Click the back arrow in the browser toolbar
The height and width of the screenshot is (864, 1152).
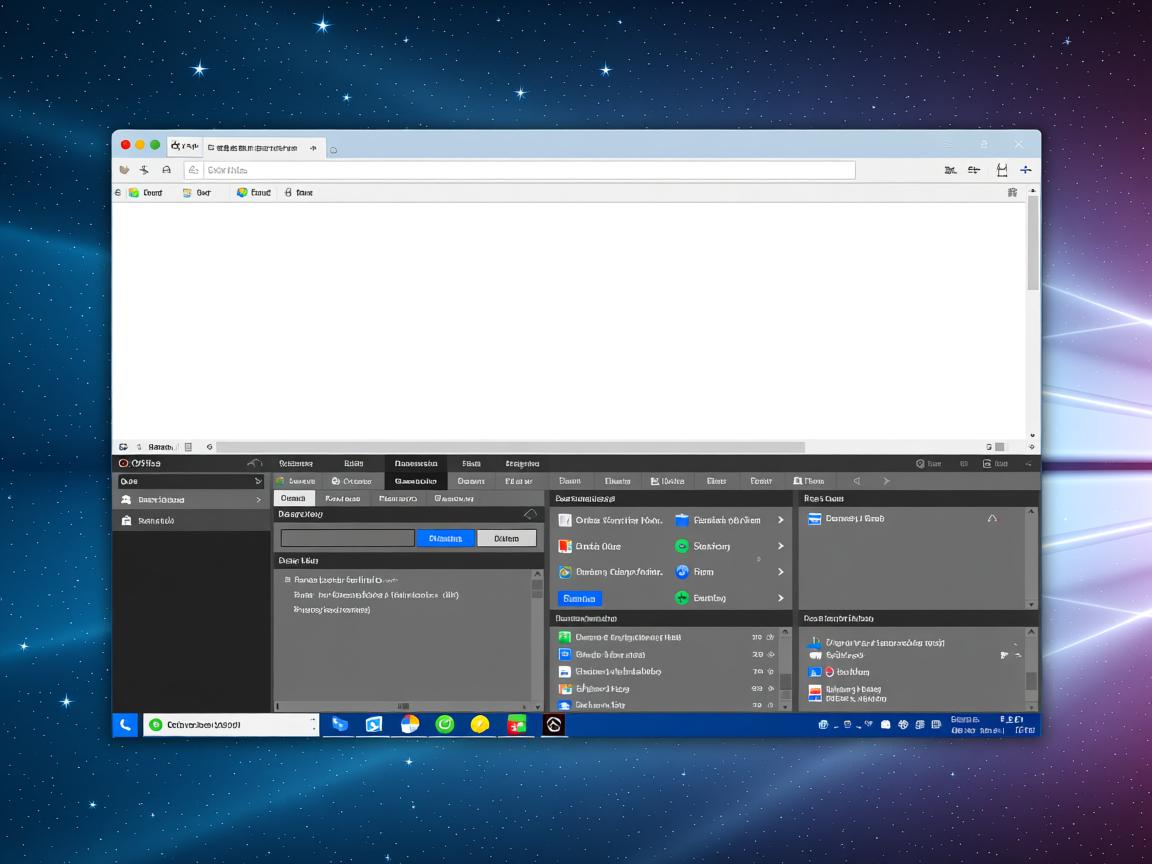pyautogui.click(x=125, y=171)
